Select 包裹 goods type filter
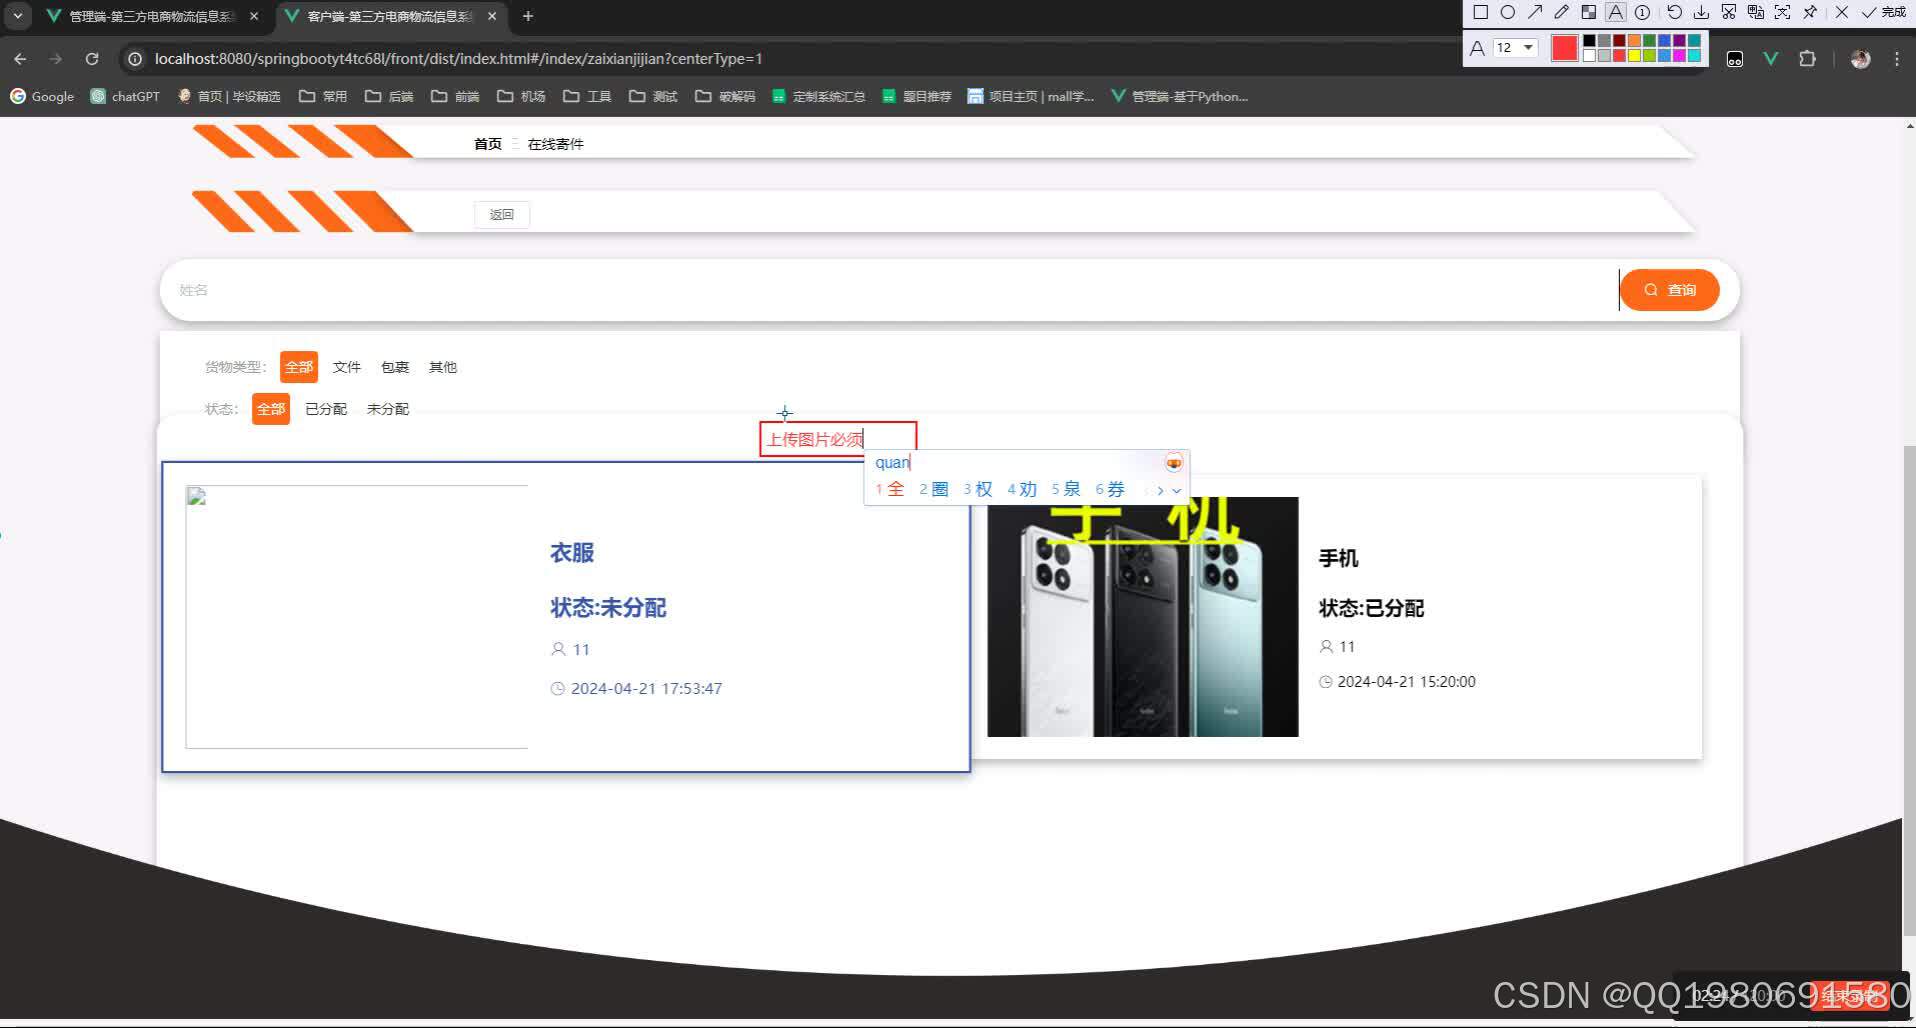1916x1028 pixels. tap(393, 367)
